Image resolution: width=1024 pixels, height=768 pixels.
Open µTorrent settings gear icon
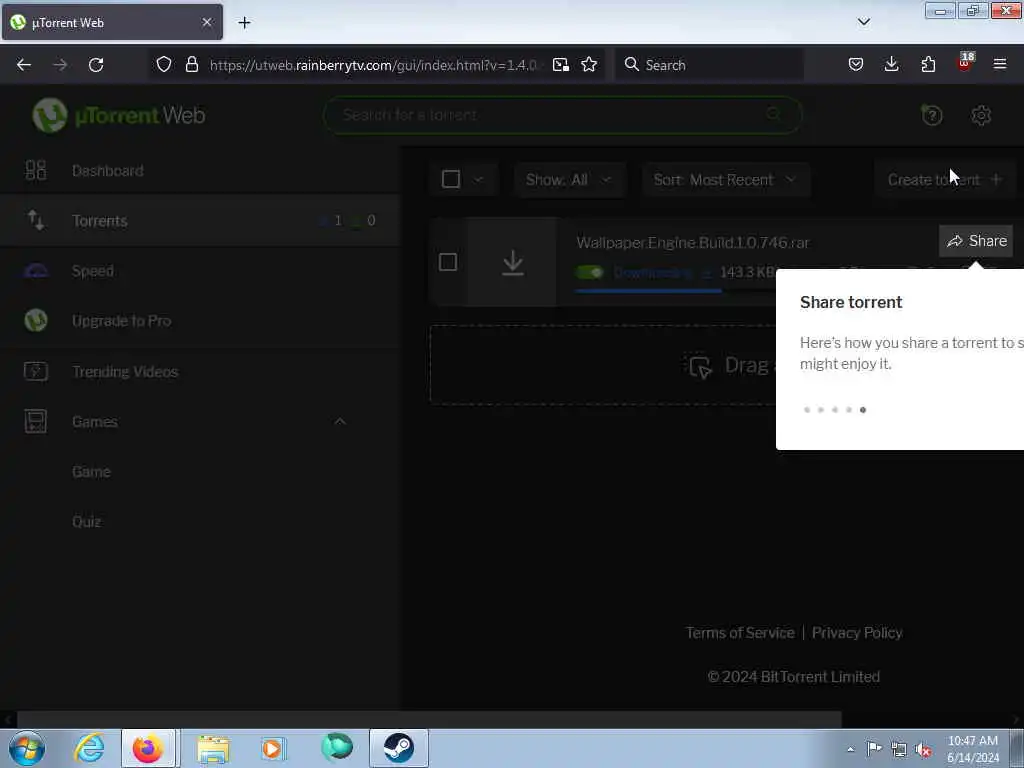[x=981, y=116]
